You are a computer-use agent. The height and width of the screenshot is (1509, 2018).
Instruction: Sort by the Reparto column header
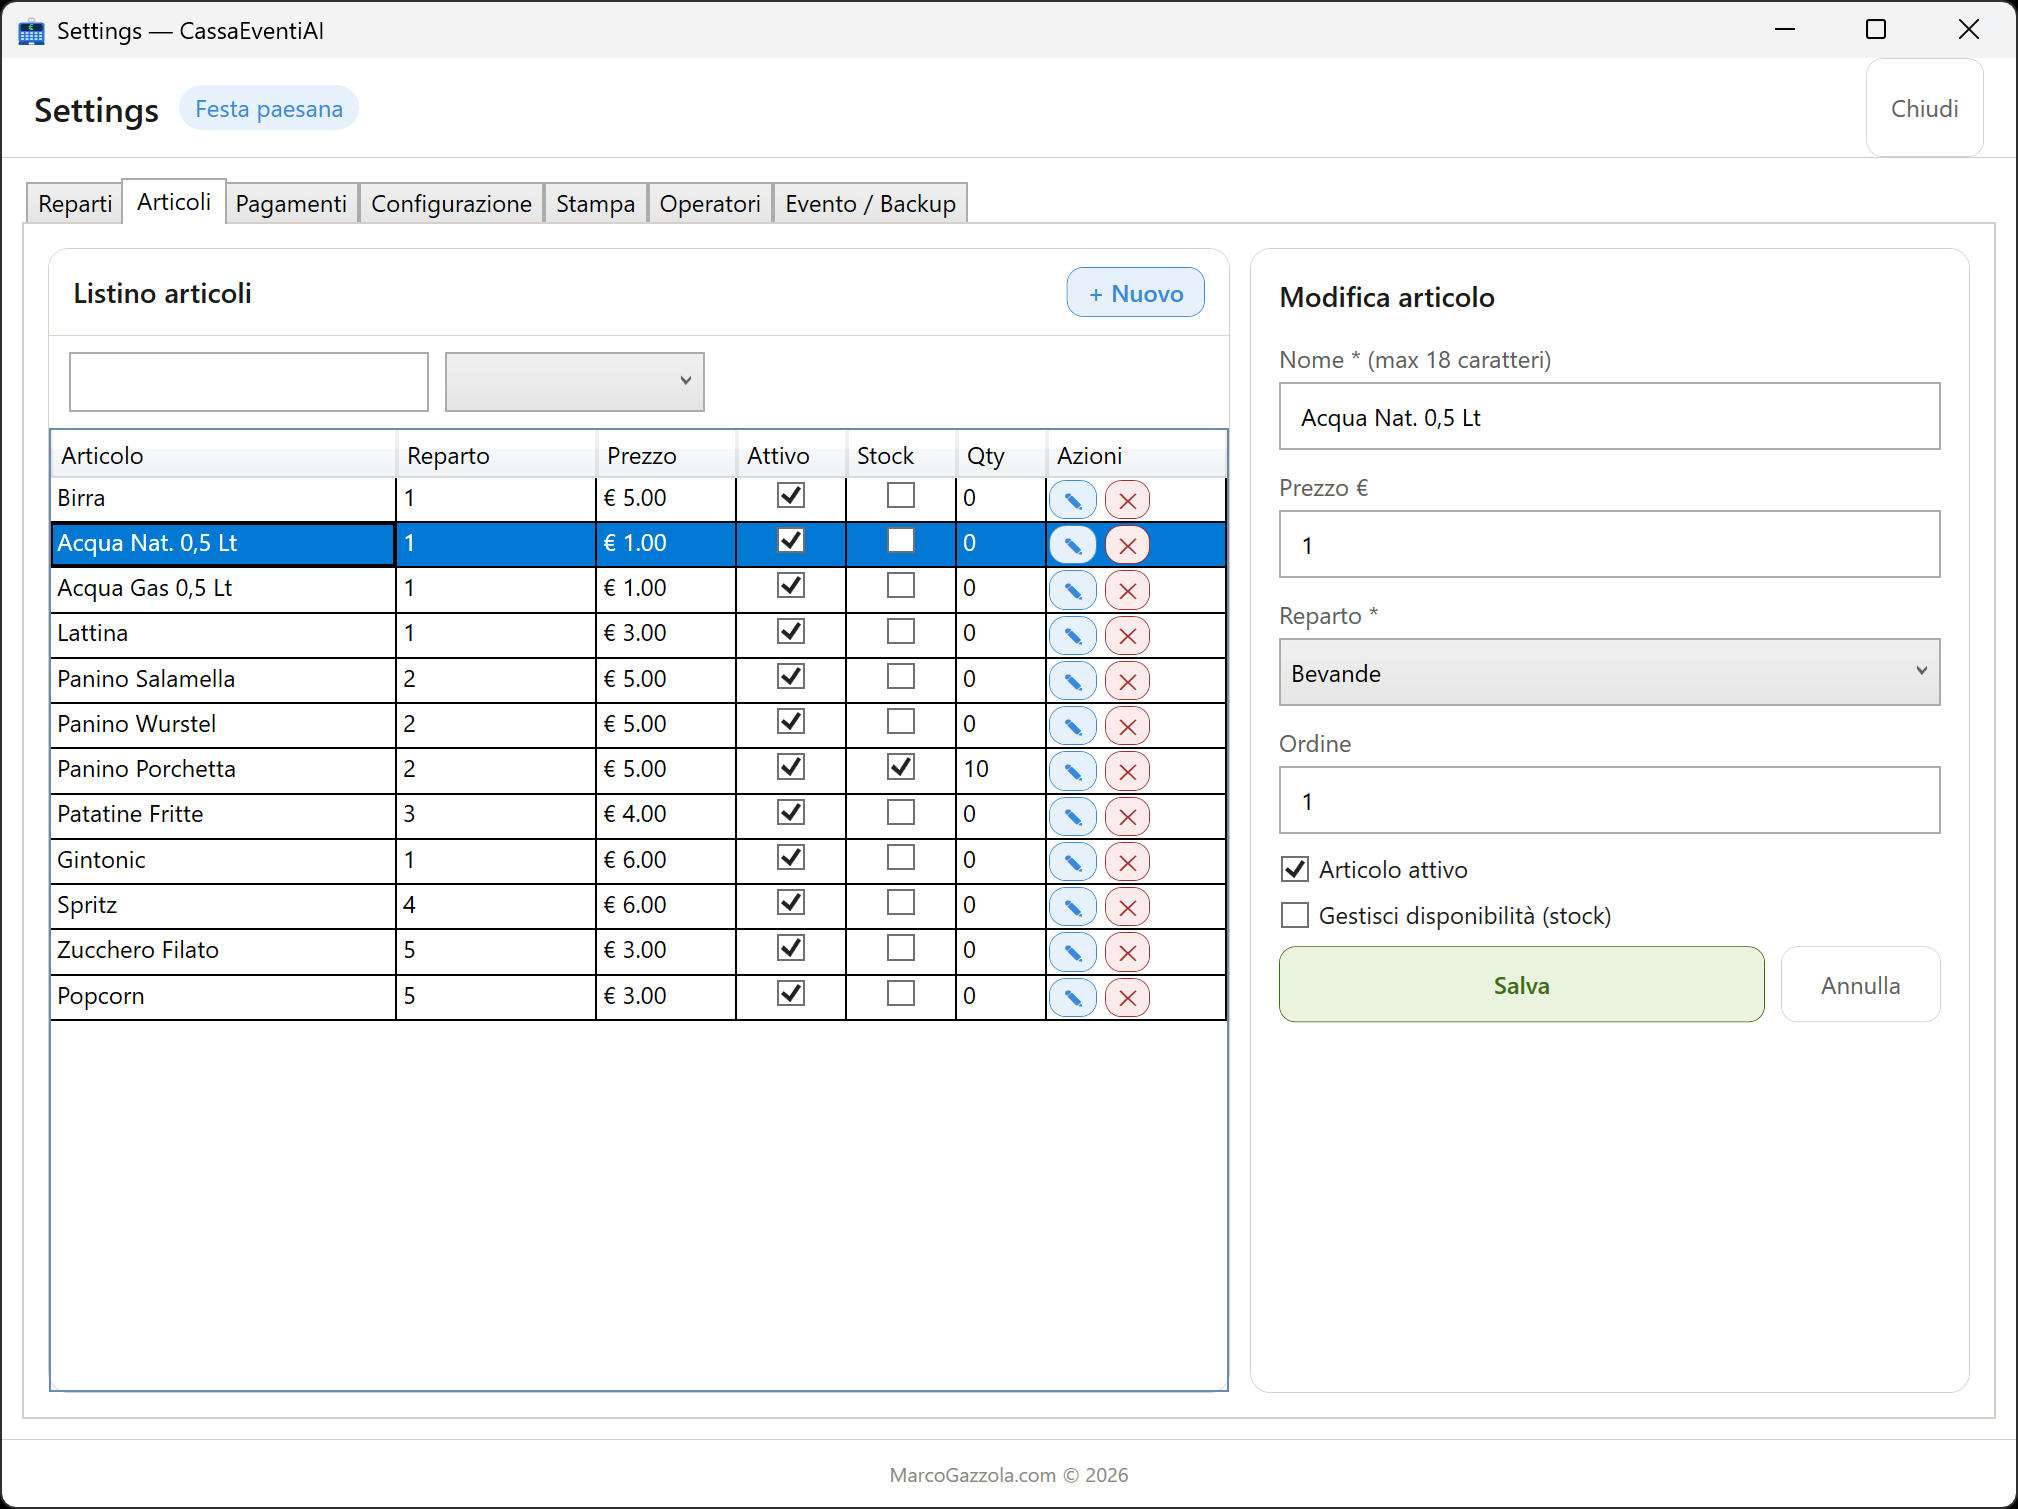tap(497, 455)
